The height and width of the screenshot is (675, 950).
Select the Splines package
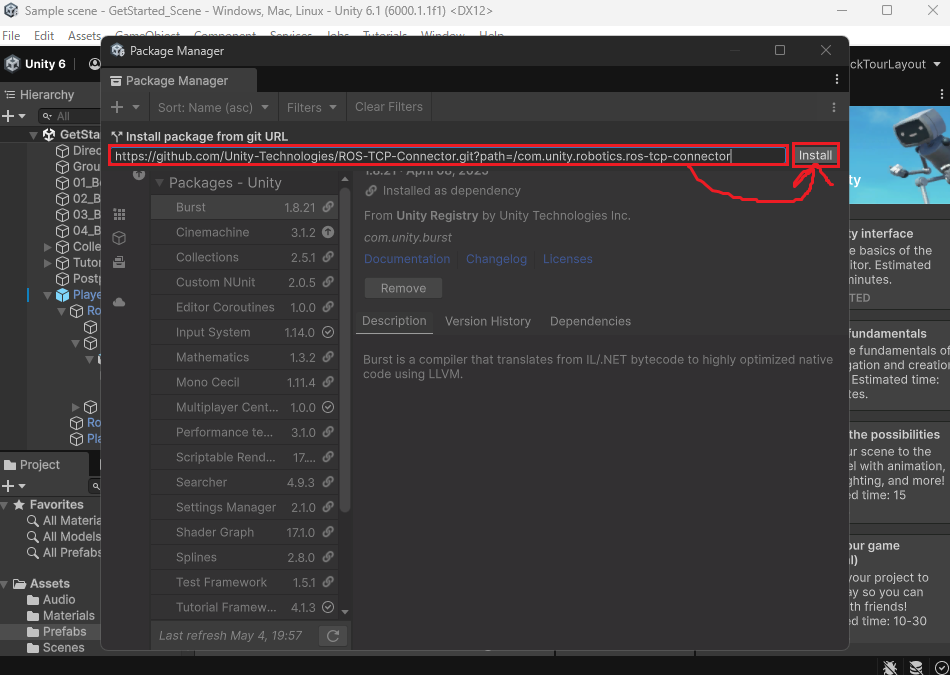244,557
